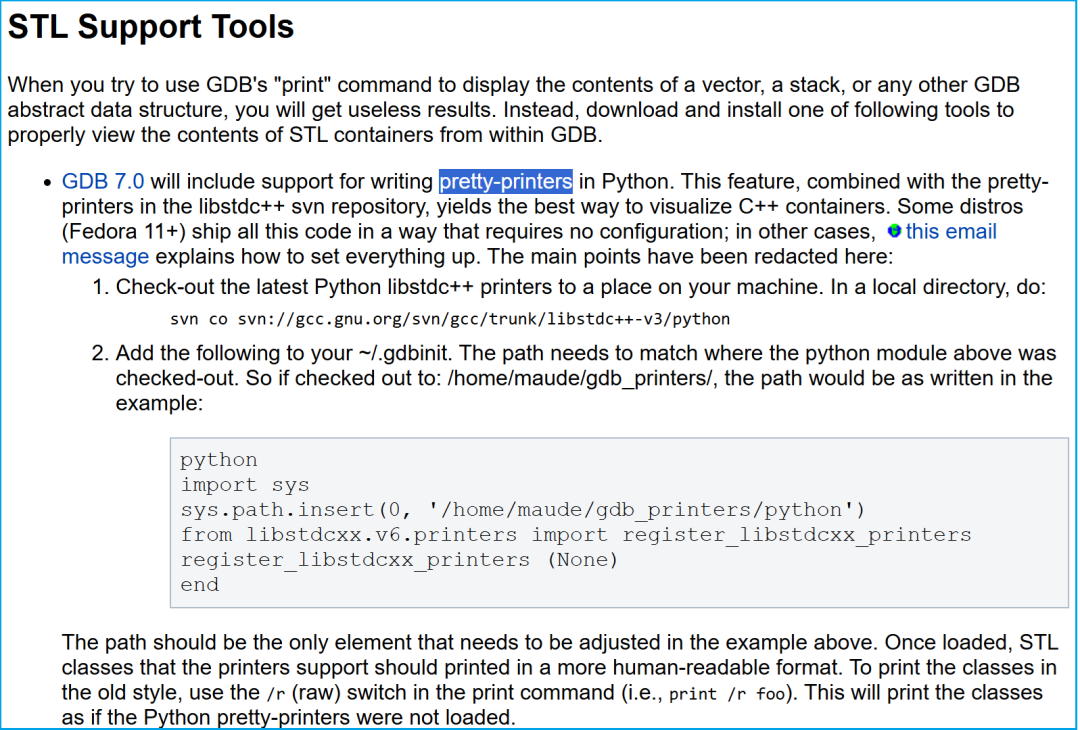Click the 'from libstdcxx.v6.printers import' line
This screenshot has width=1080, height=730.
pos(576,535)
